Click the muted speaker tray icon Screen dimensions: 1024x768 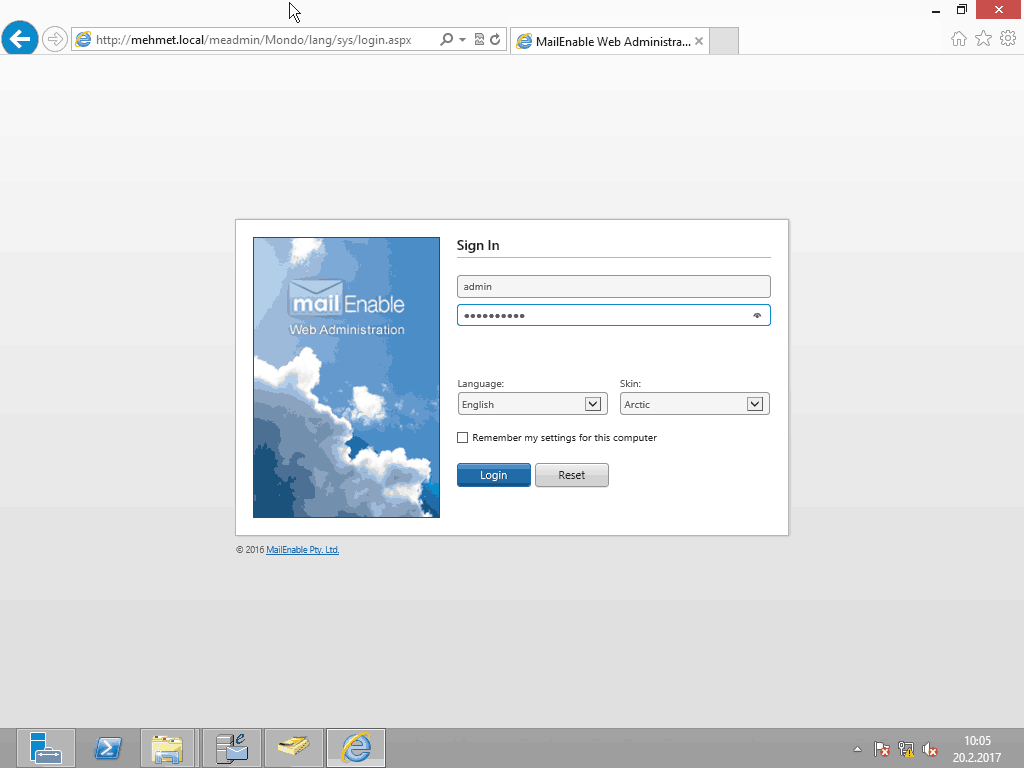click(x=930, y=749)
